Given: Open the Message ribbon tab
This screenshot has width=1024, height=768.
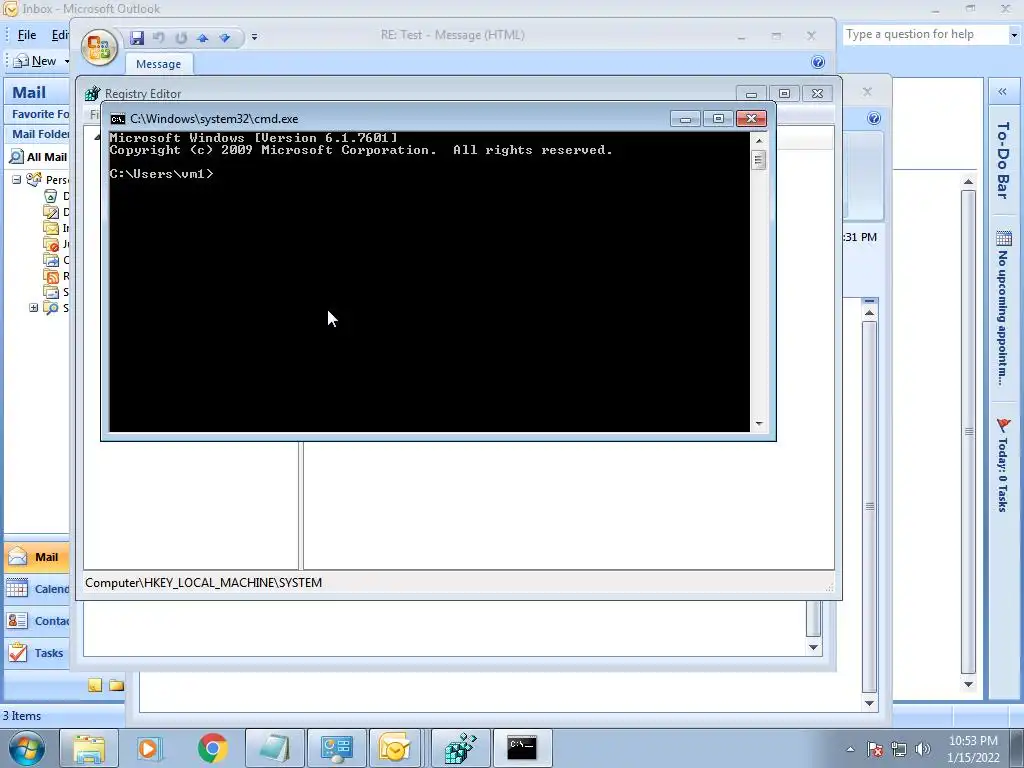Looking at the screenshot, I should click(159, 64).
